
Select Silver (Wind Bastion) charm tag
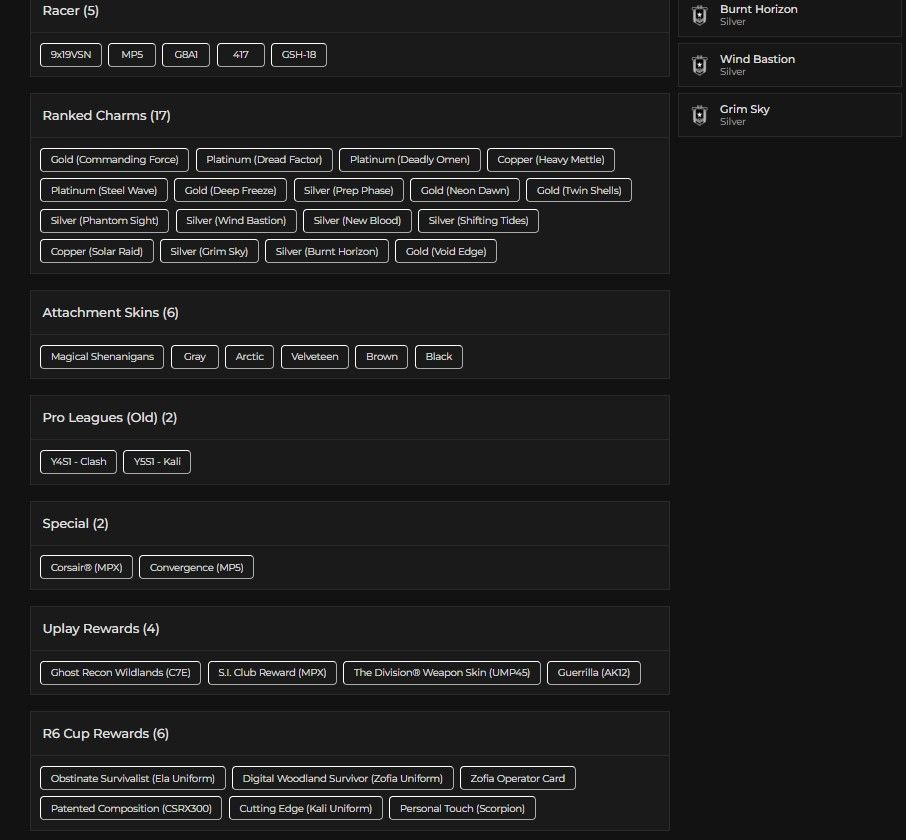236,221
